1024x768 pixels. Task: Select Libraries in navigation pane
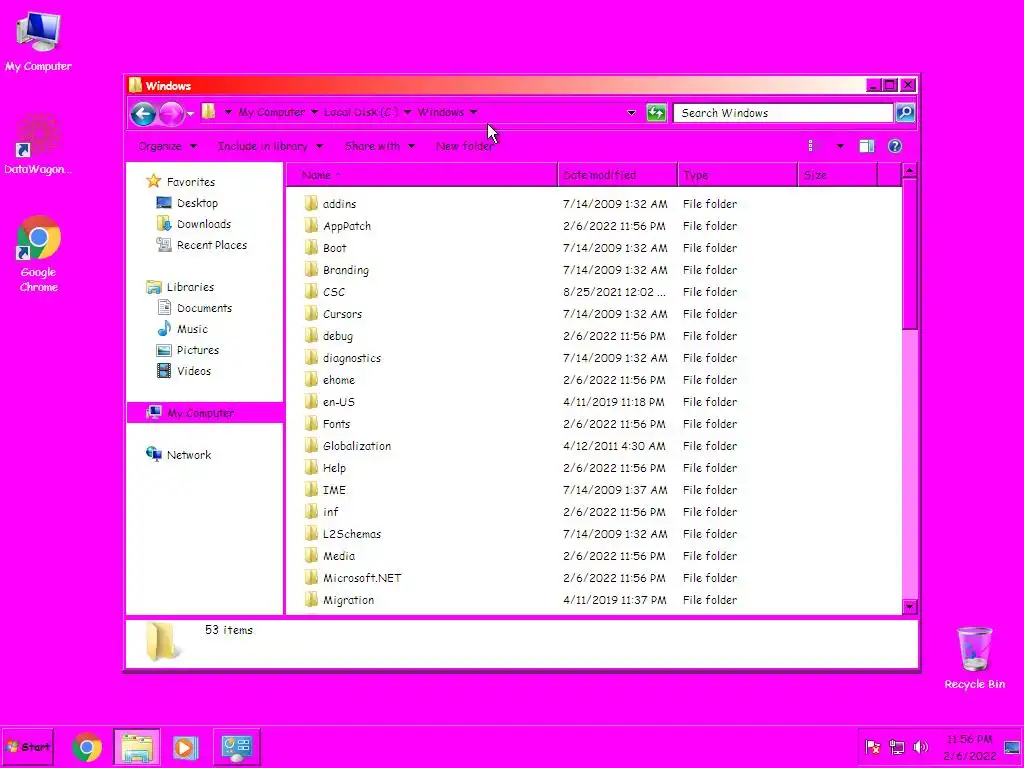pyautogui.click(x=190, y=287)
